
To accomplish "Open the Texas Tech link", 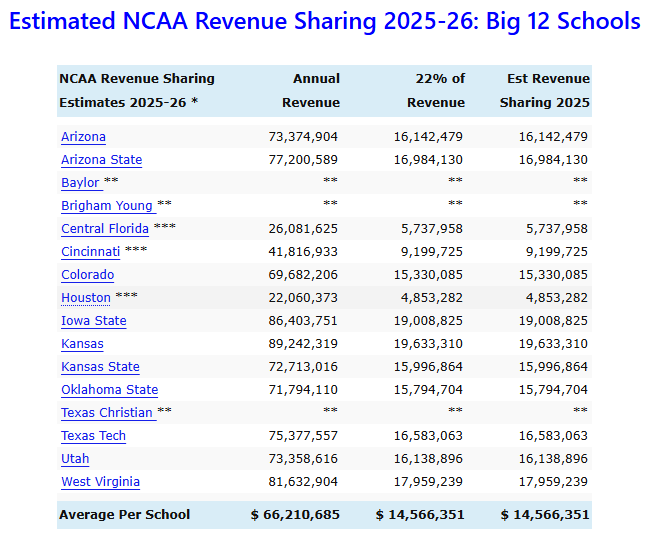I will click(x=94, y=436).
